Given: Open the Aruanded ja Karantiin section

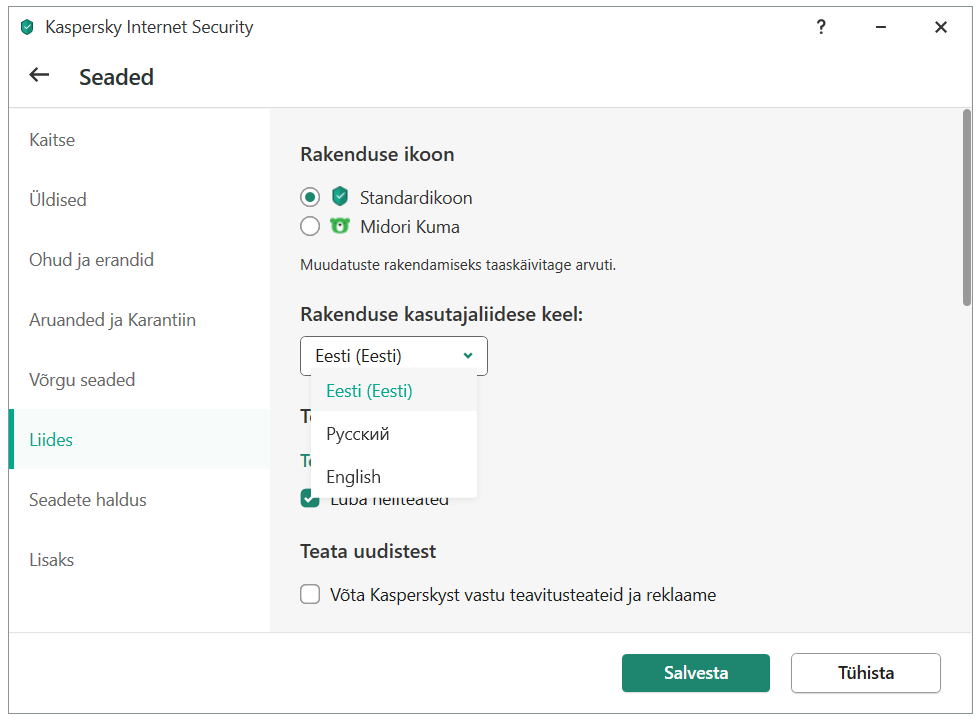Looking at the screenshot, I should (139, 319).
